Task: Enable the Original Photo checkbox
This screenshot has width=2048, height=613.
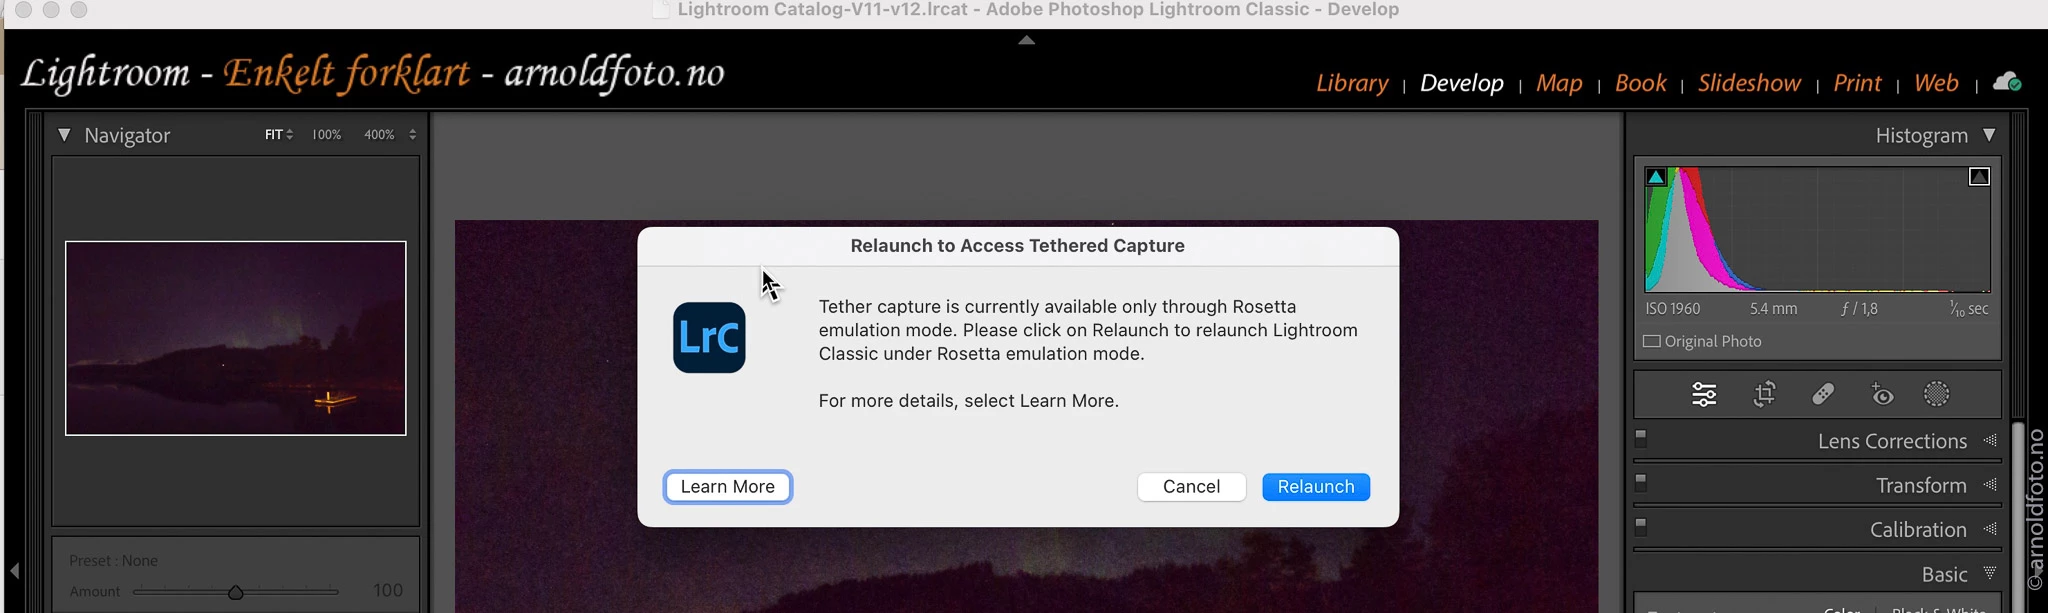Action: click(x=1652, y=341)
